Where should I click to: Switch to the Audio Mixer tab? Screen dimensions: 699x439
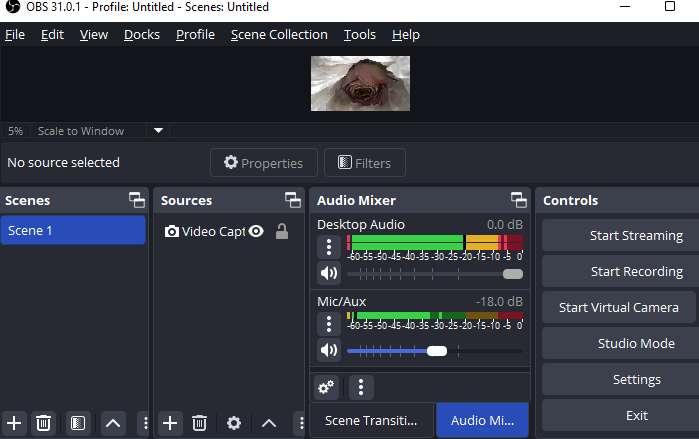point(482,420)
